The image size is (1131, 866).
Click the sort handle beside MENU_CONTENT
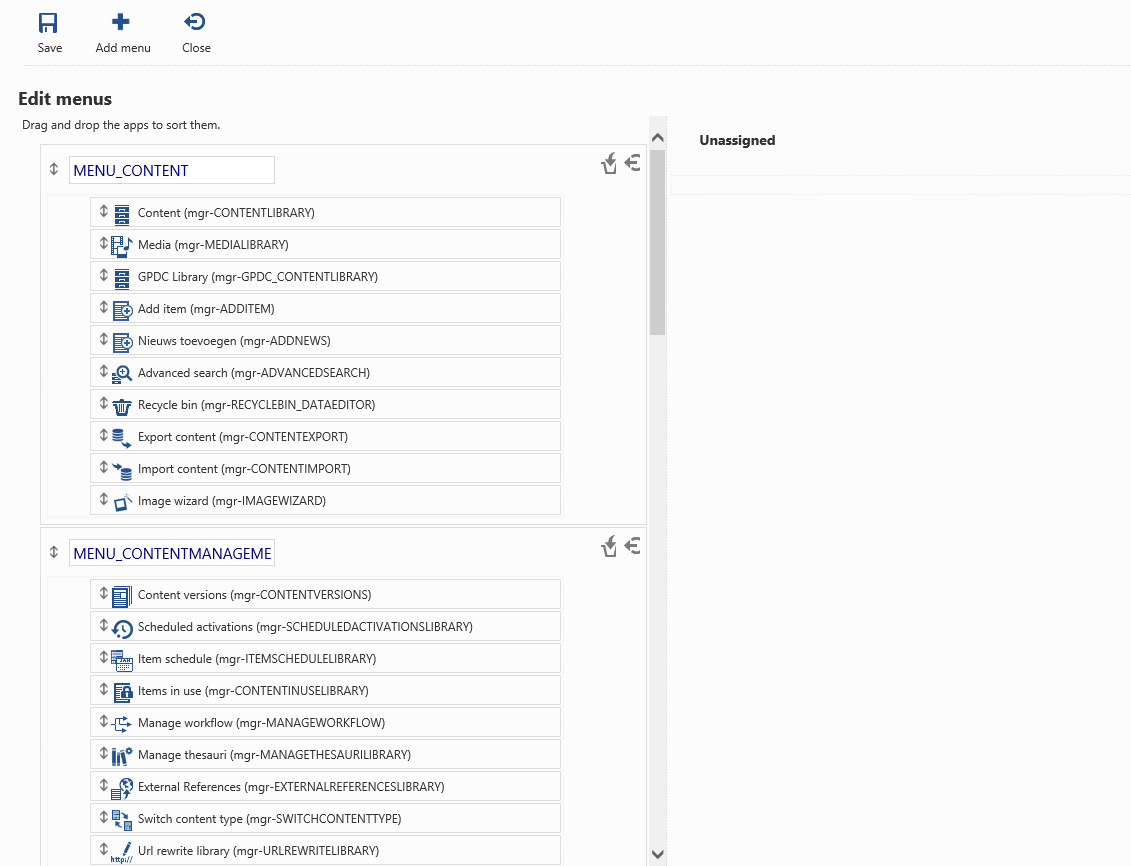(x=53, y=169)
